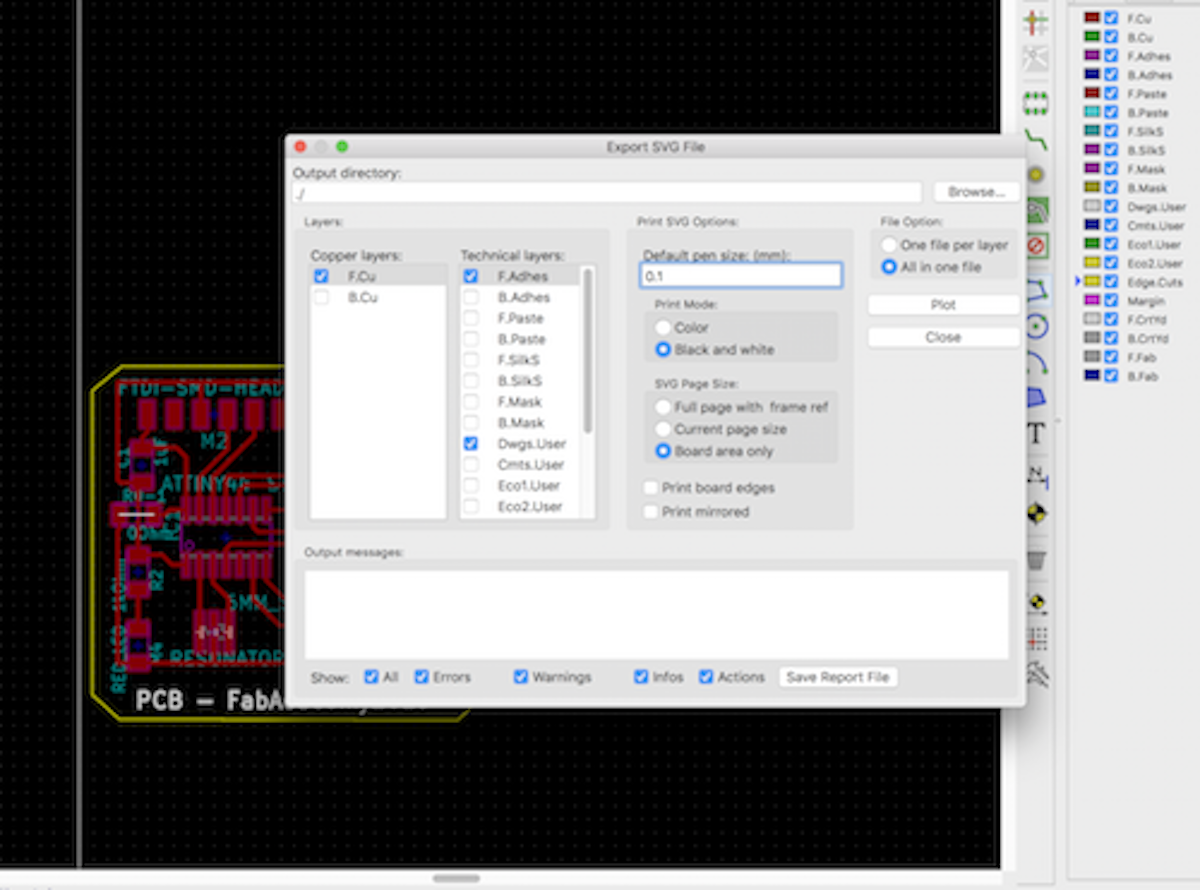
Task: Uncheck Dwgs.User in Technical layers list
Action: 470,443
